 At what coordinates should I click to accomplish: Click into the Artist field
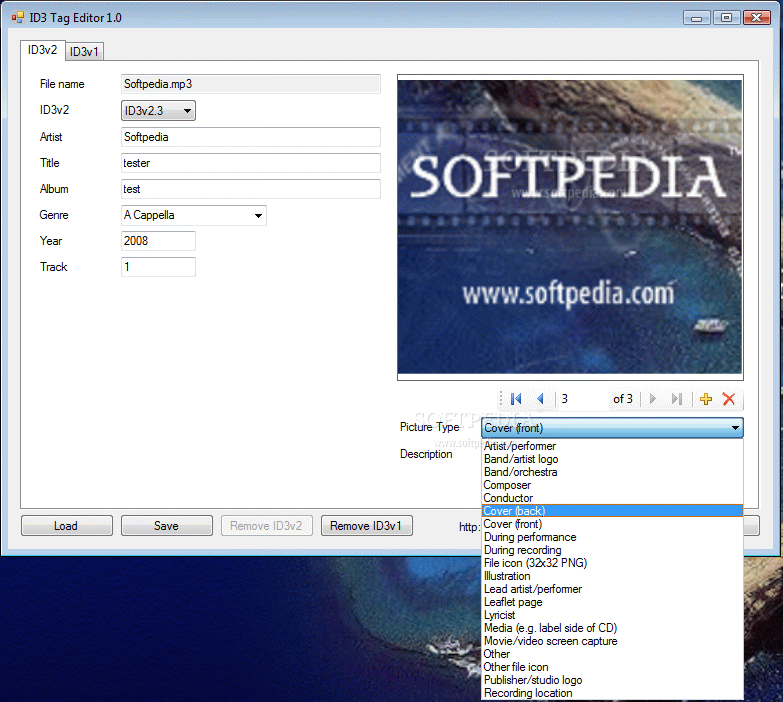coord(251,137)
